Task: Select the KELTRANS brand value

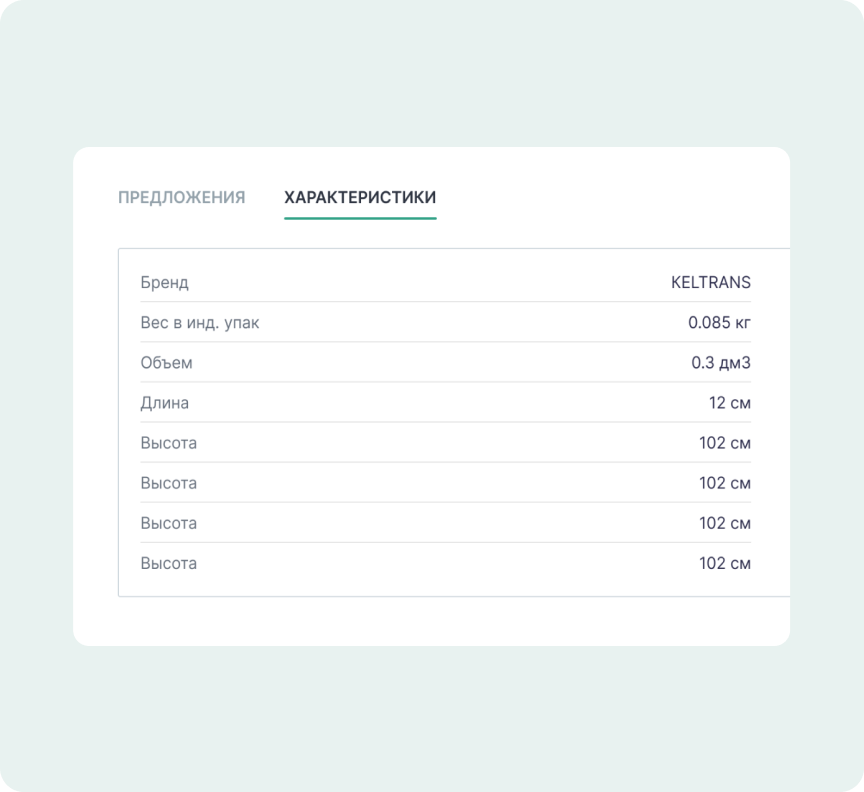Action: click(710, 282)
